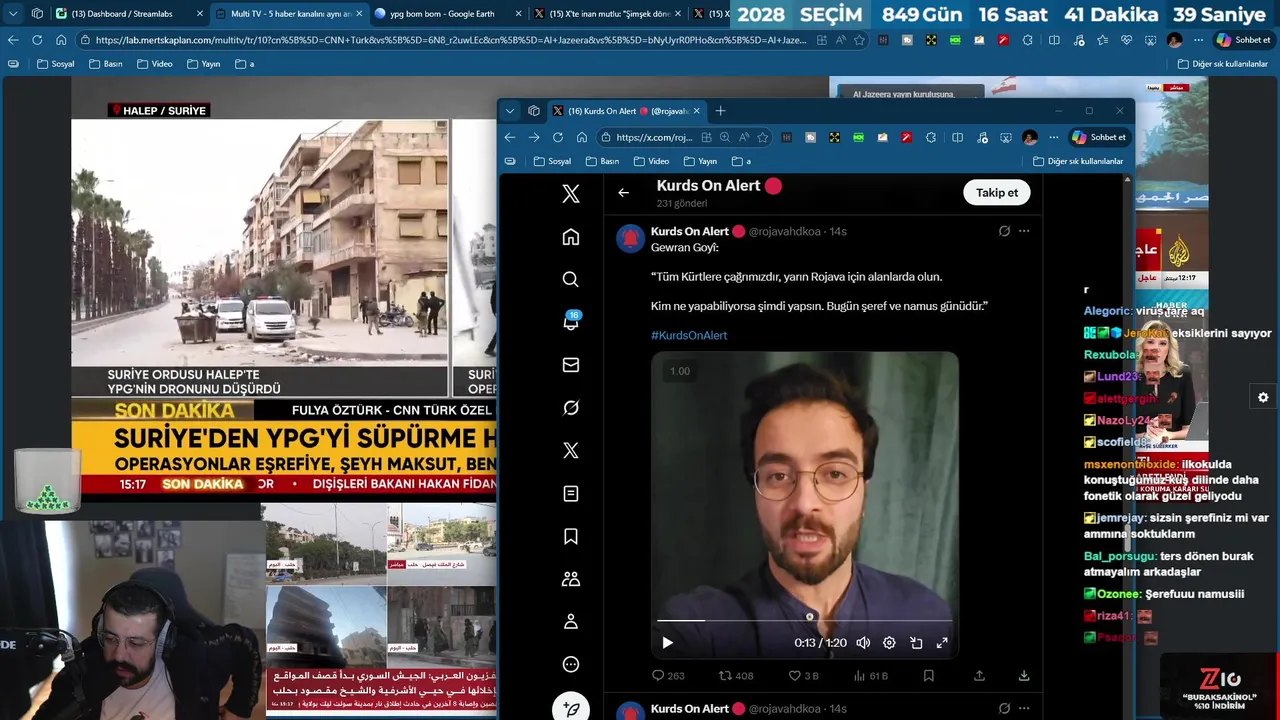
Task: Open Yayın bookmarks folder in the back window
Action: (203, 64)
